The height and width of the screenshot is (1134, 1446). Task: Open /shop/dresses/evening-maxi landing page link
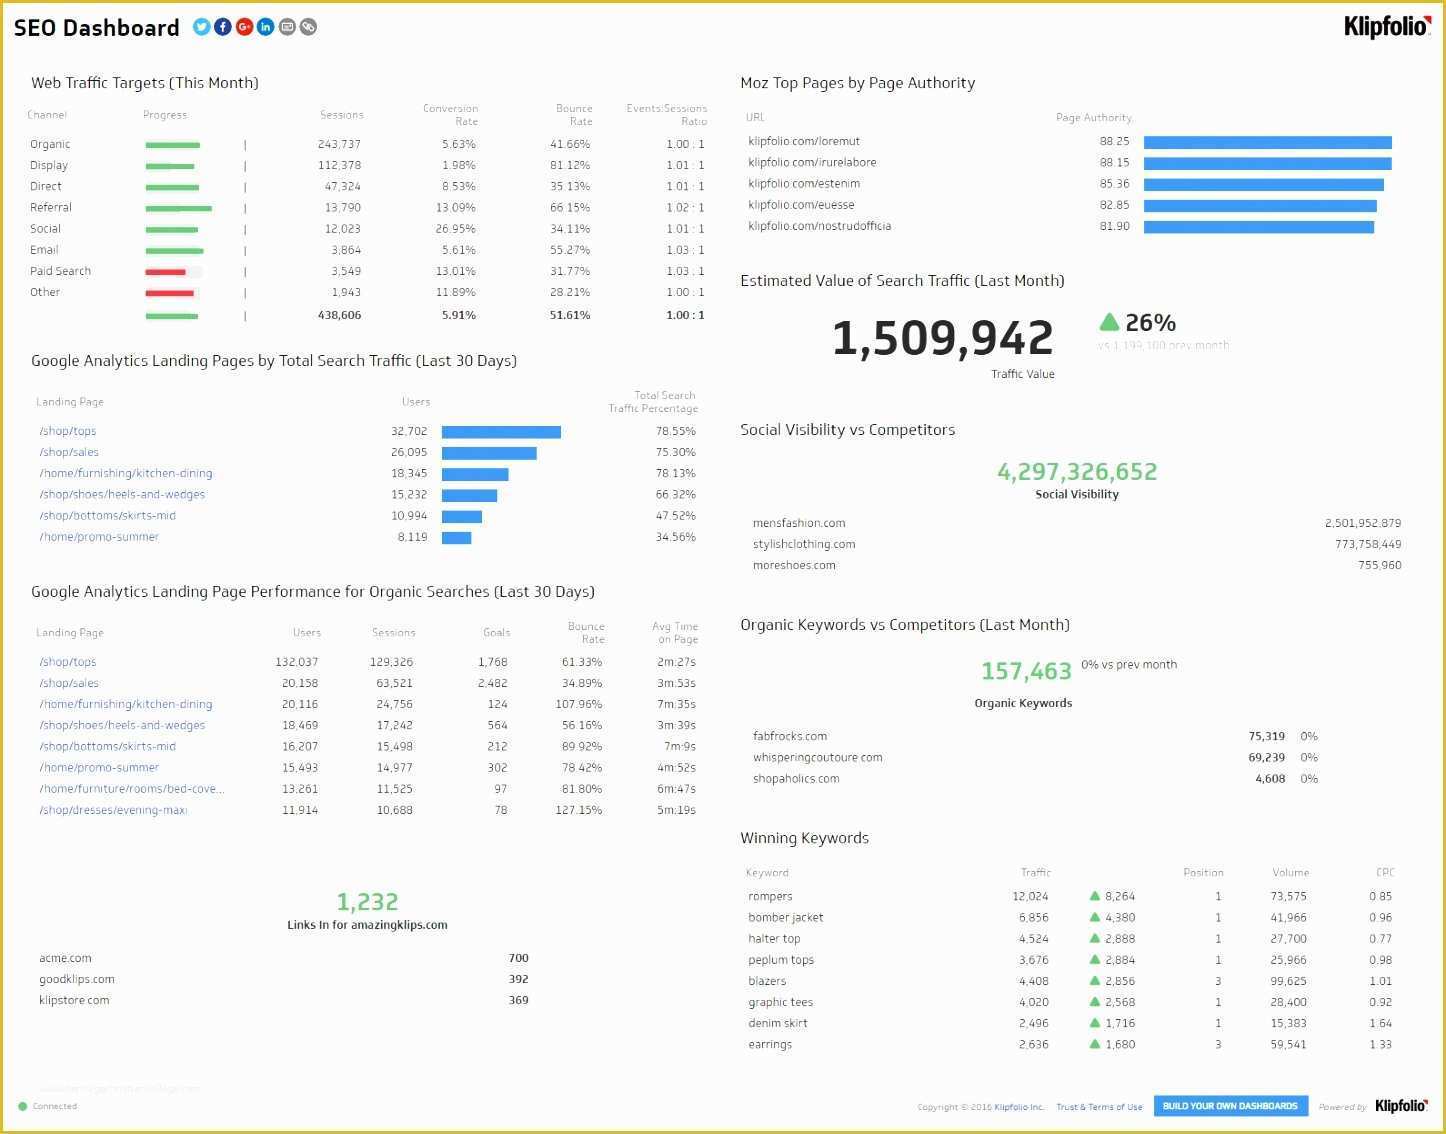point(113,810)
